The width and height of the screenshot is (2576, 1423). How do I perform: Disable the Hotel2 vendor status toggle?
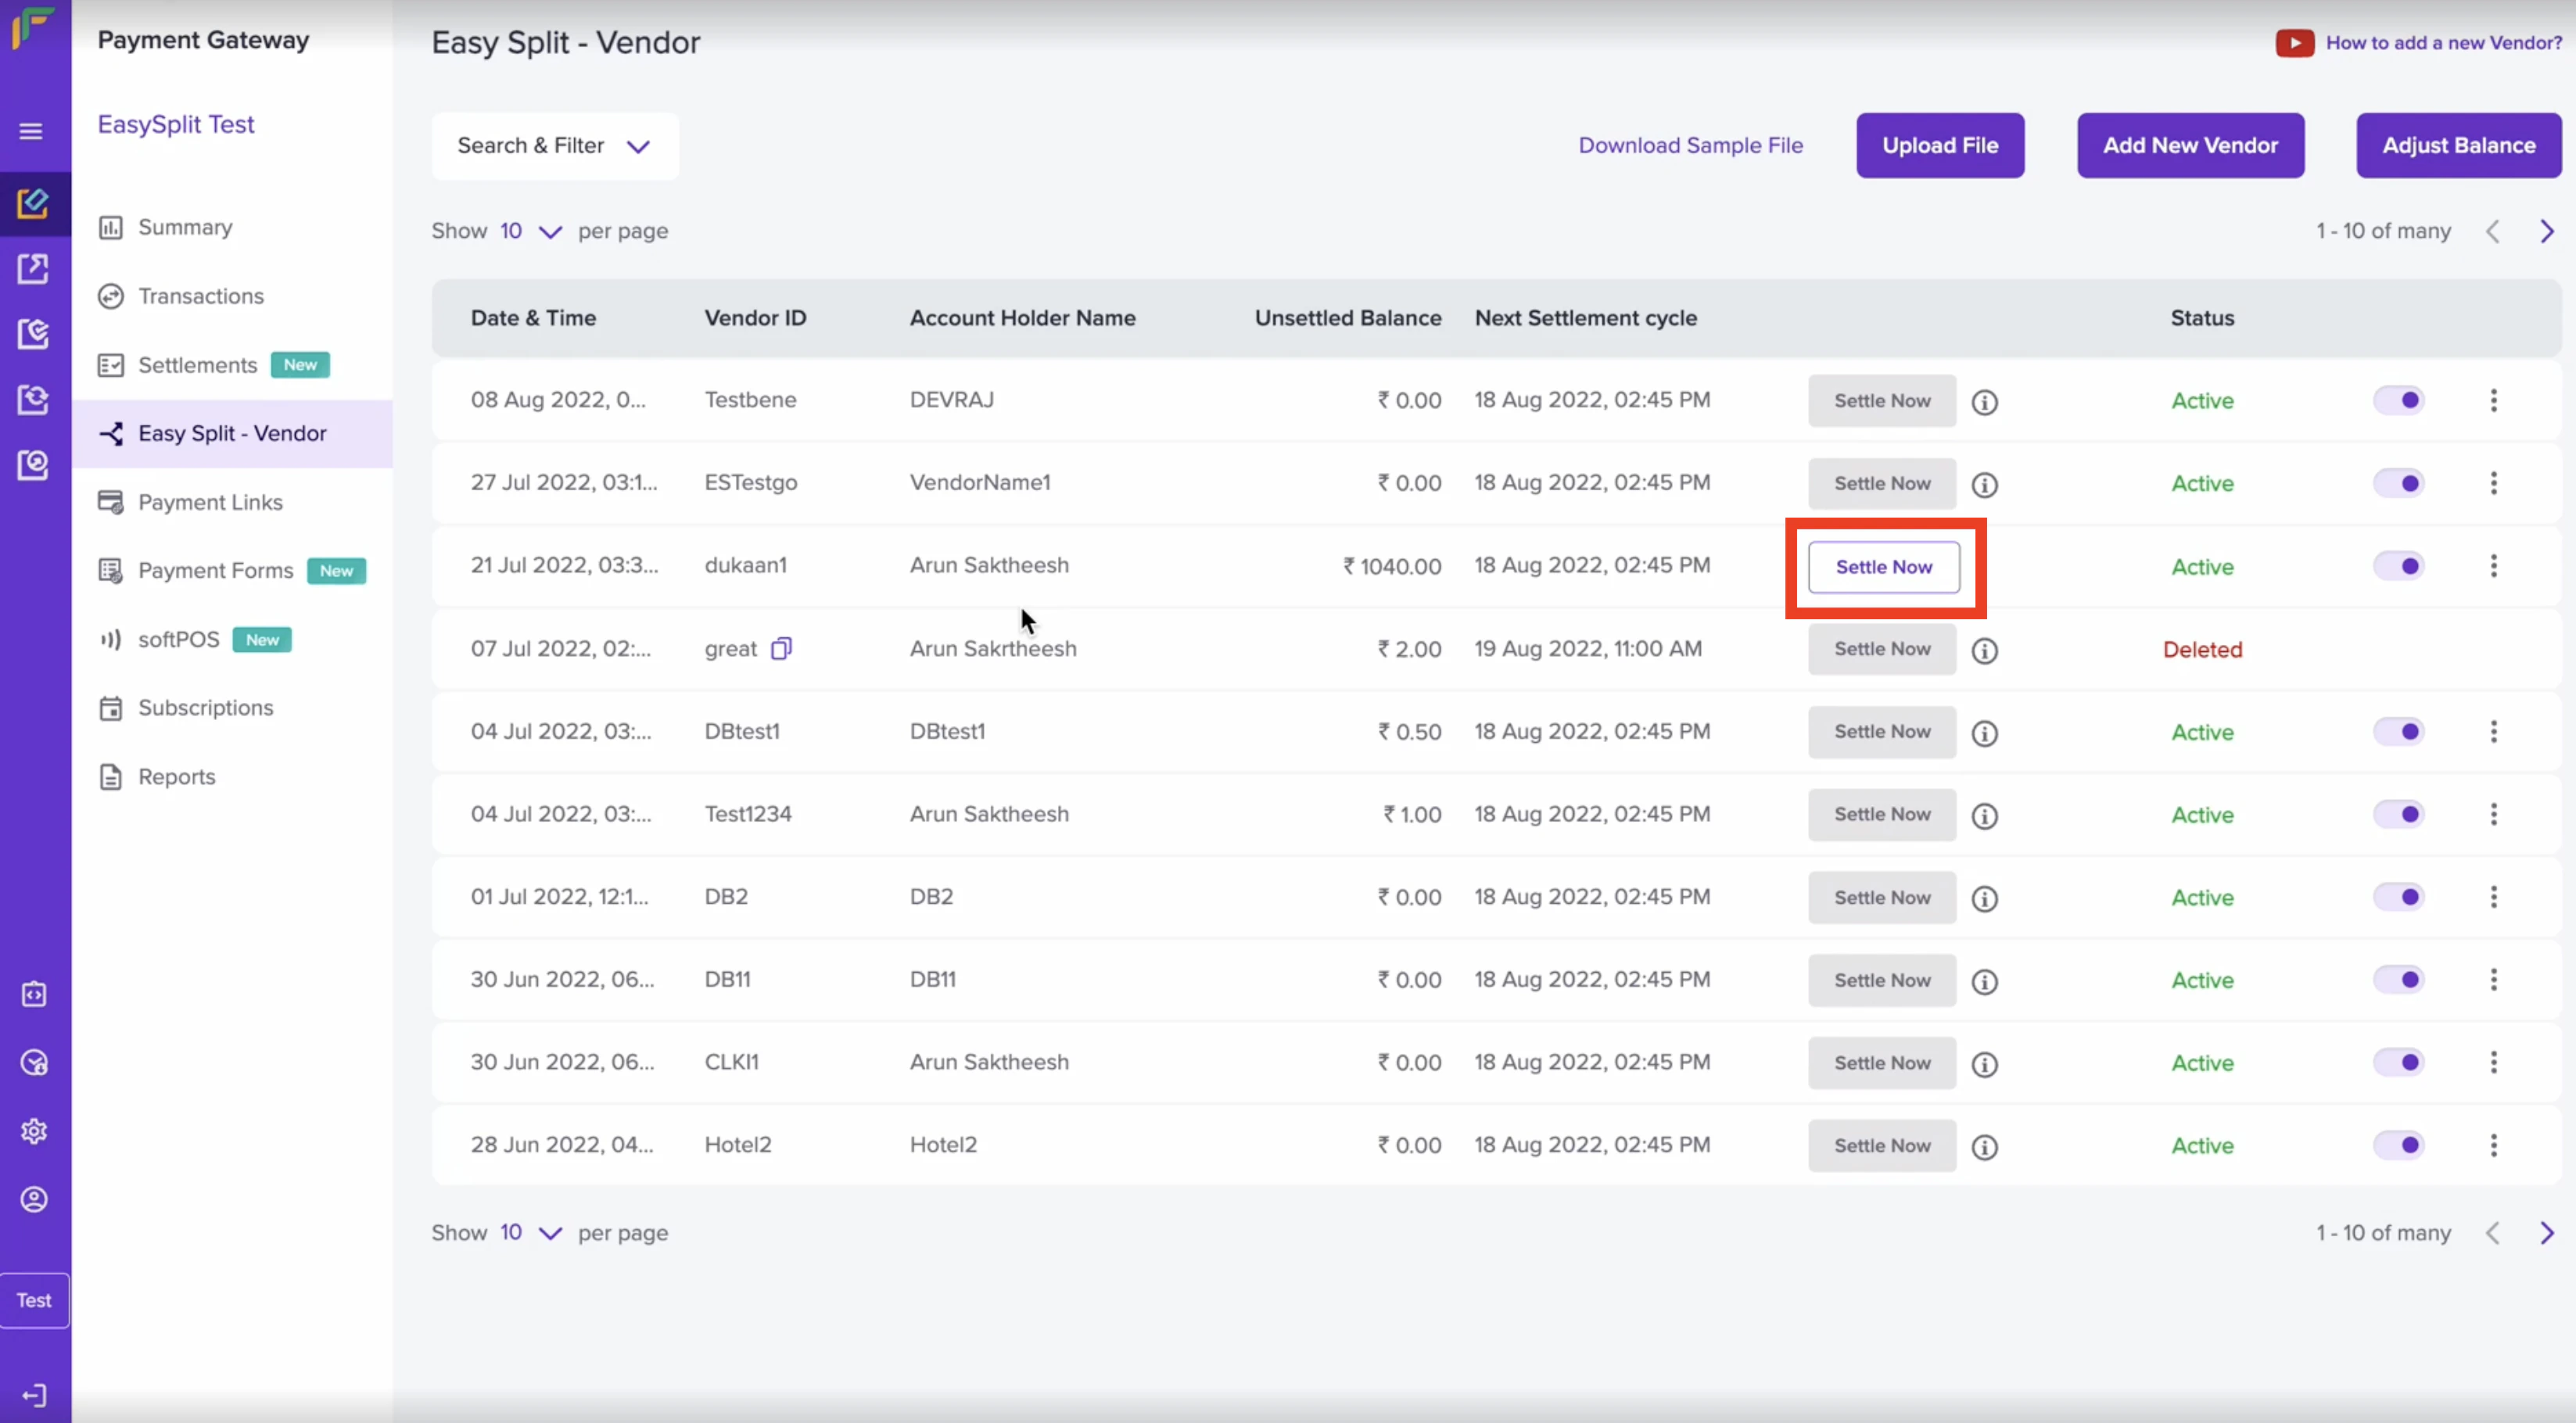click(x=2398, y=1145)
